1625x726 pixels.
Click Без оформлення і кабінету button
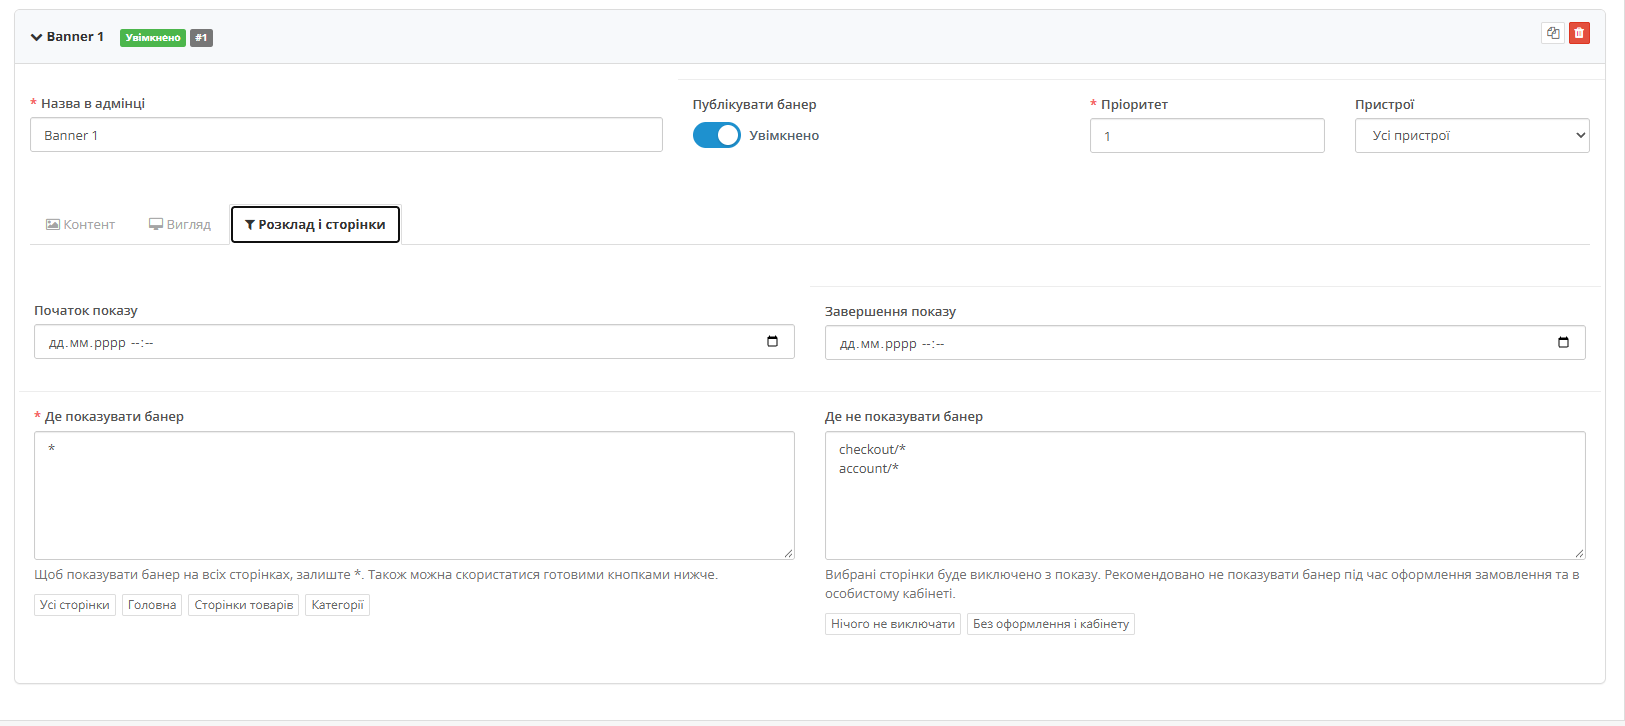point(1051,624)
